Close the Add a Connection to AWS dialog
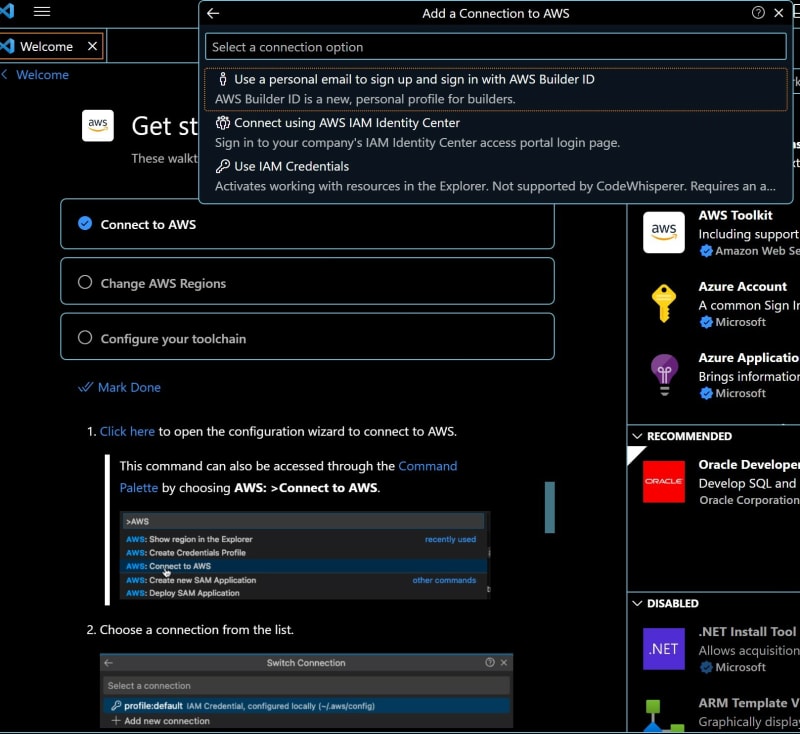This screenshot has height=734, width=800. (x=779, y=13)
